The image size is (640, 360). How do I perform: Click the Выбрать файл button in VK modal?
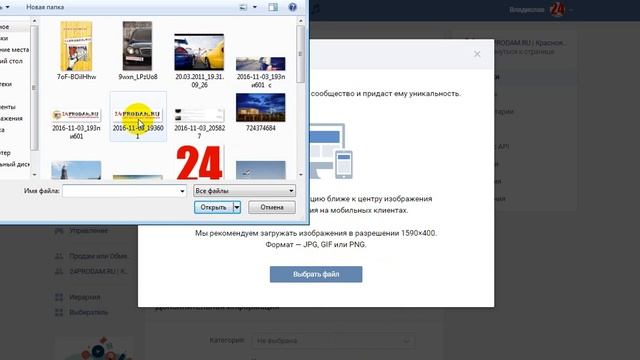click(316, 274)
